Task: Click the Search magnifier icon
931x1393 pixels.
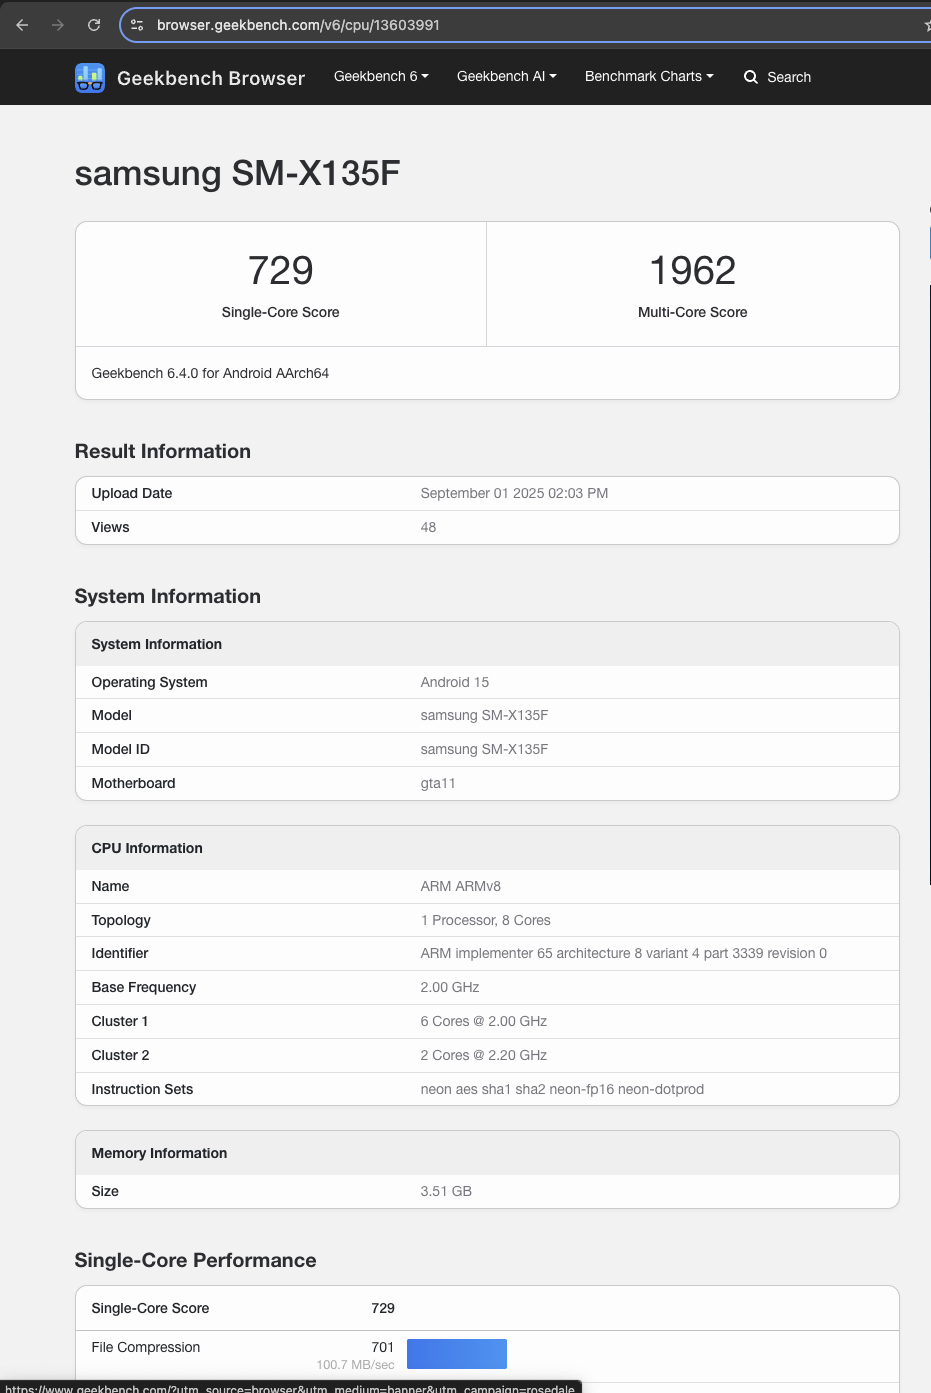Action: point(751,77)
